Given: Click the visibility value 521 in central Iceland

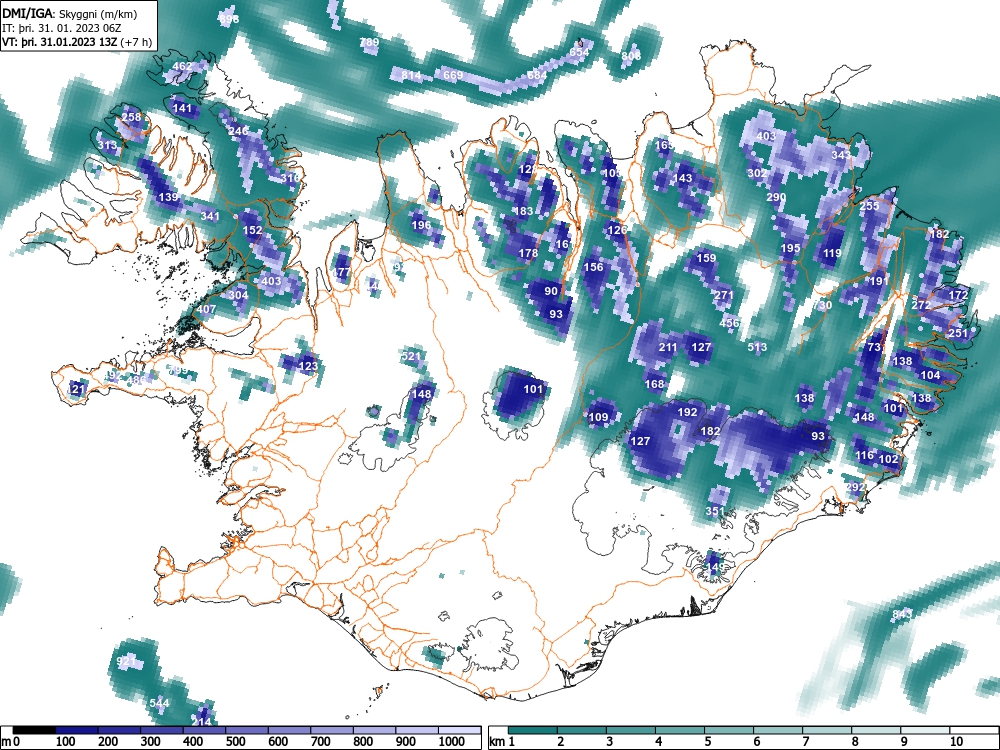Looking at the screenshot, I should pos(411,356).
